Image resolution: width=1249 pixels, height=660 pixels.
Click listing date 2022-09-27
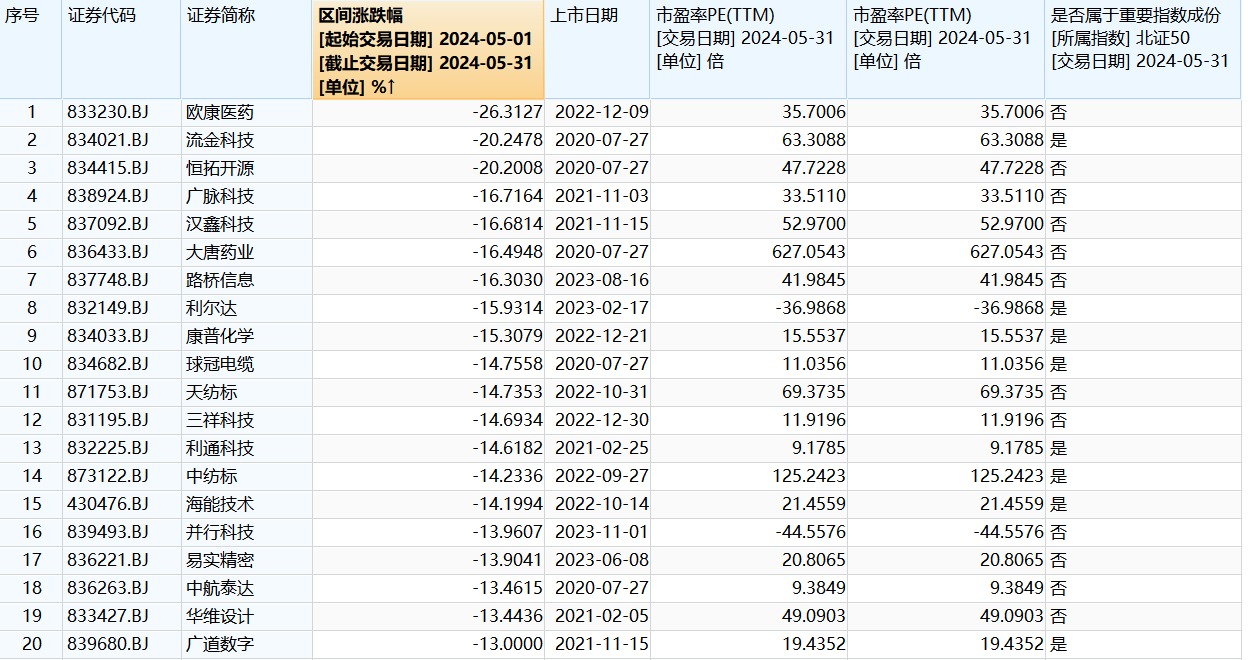[601, 476]
